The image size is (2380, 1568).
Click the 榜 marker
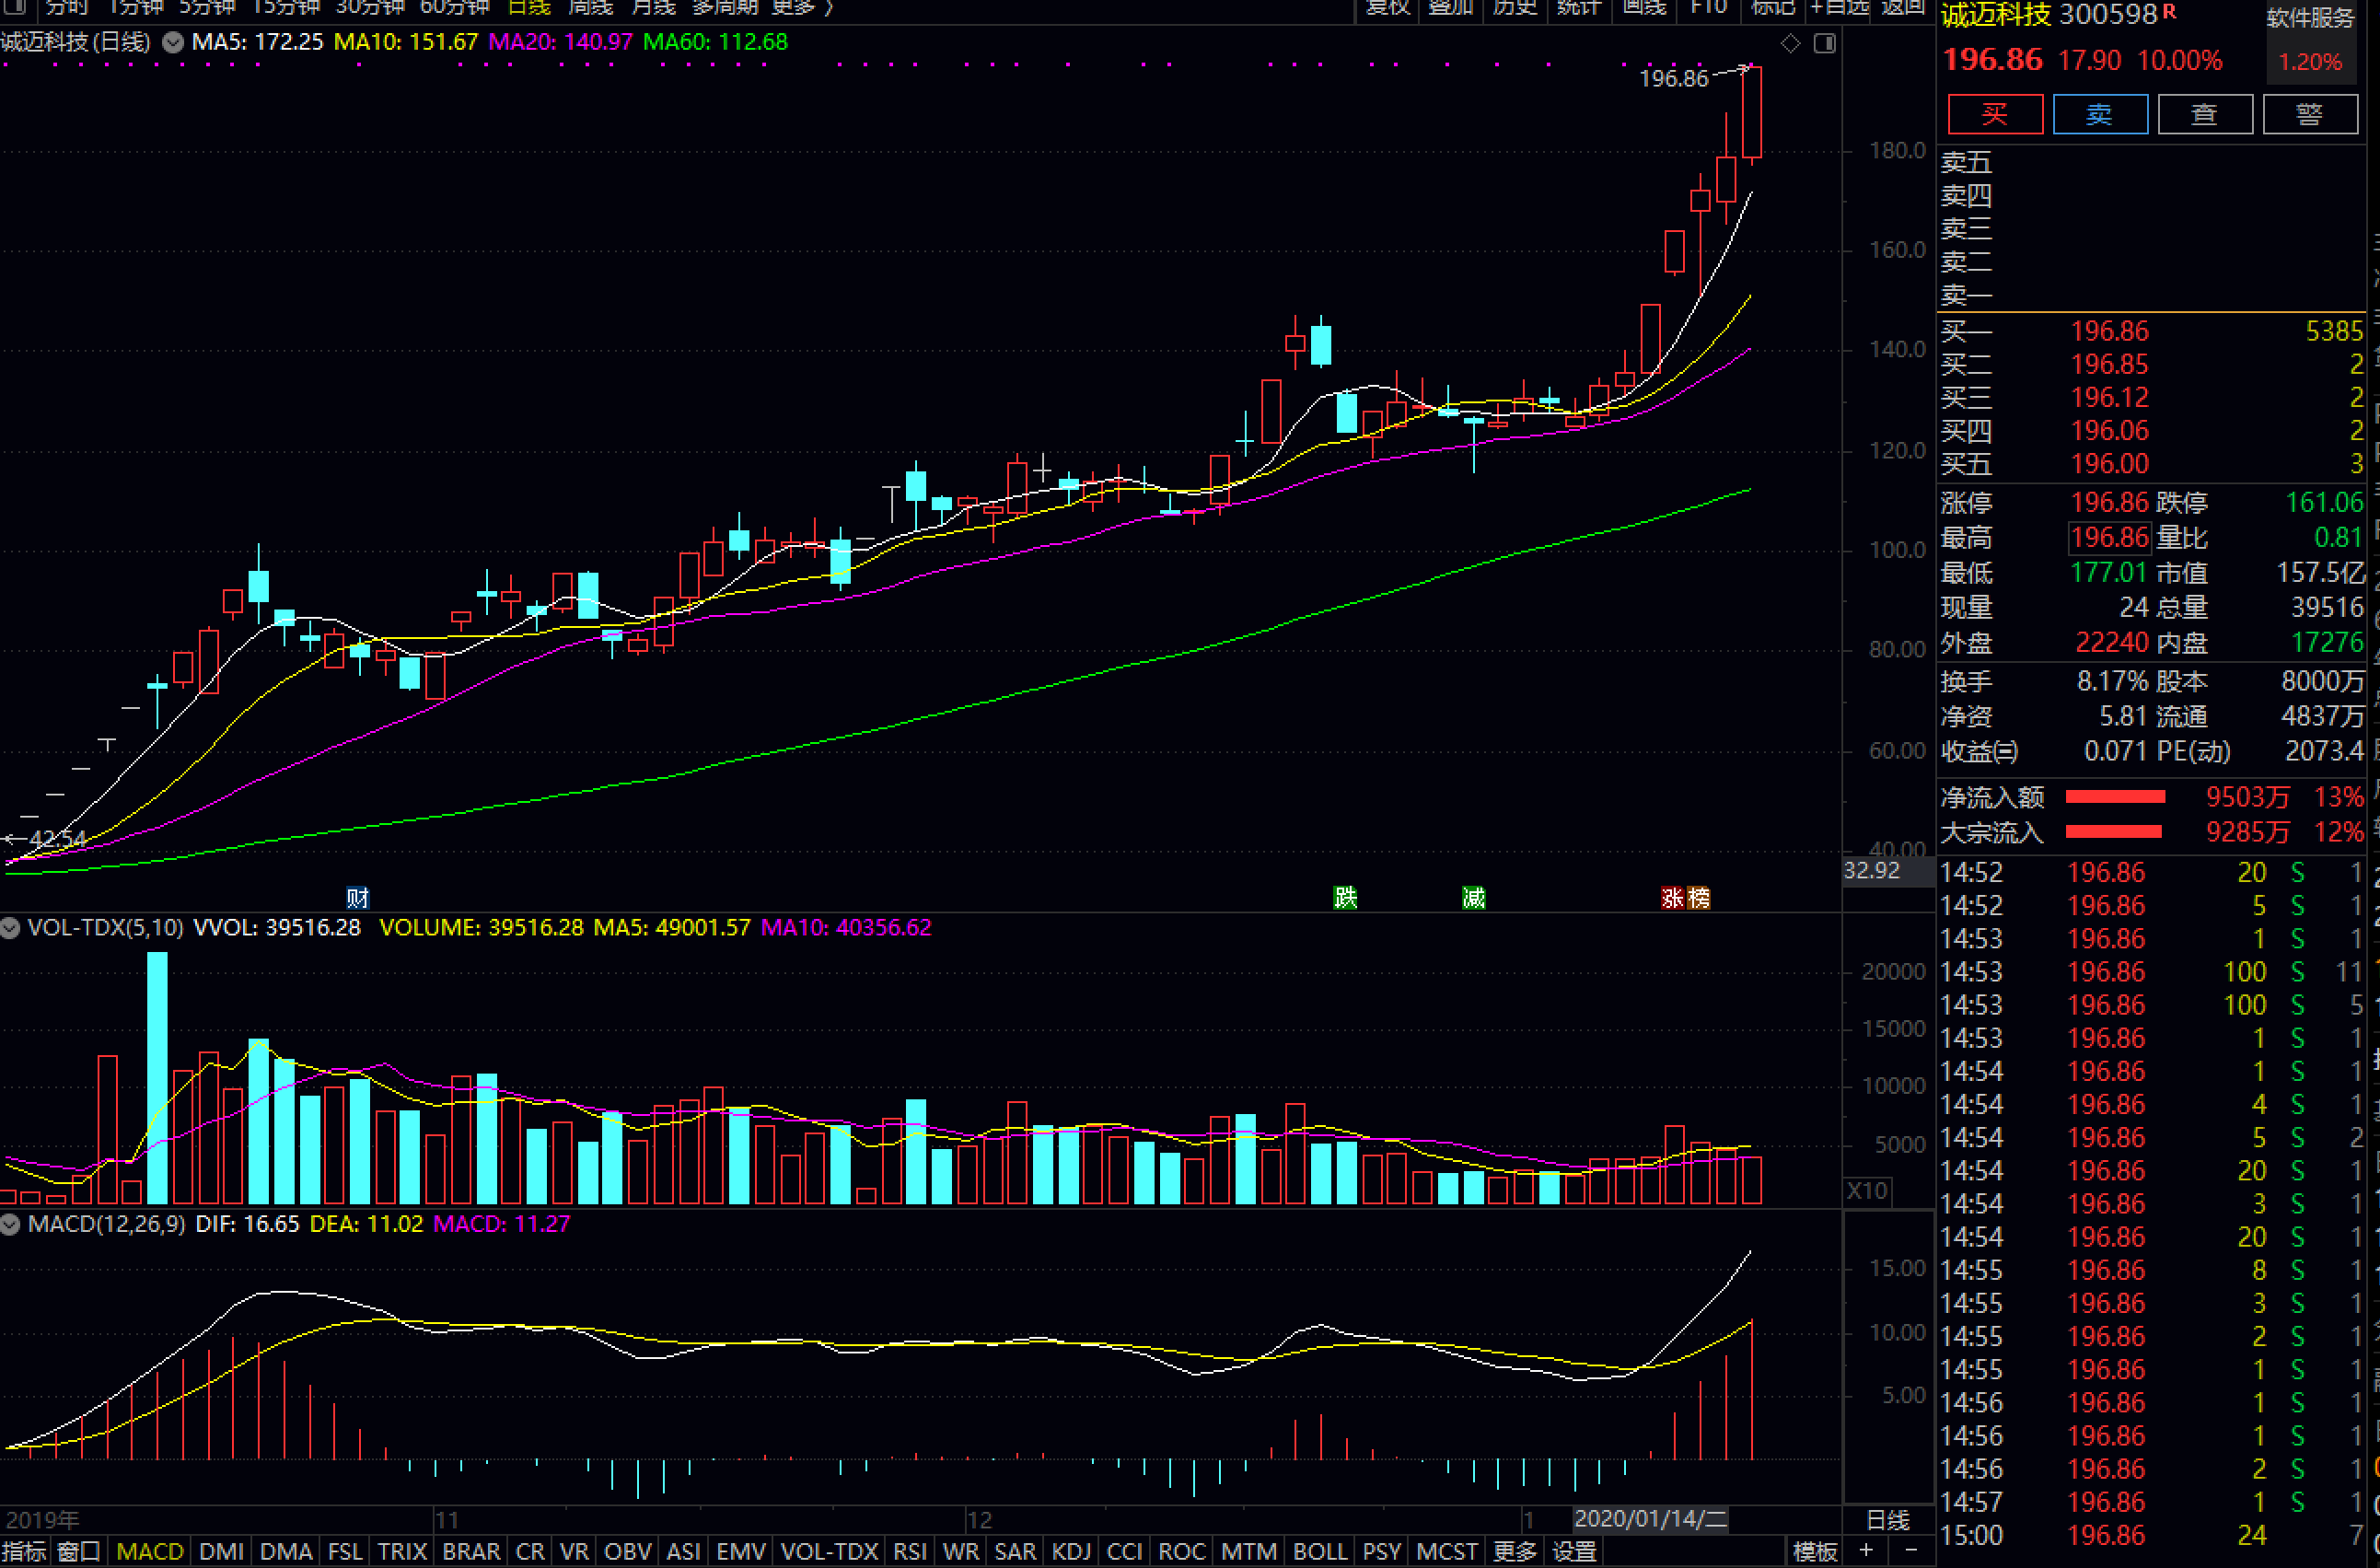click(1698, 897)
